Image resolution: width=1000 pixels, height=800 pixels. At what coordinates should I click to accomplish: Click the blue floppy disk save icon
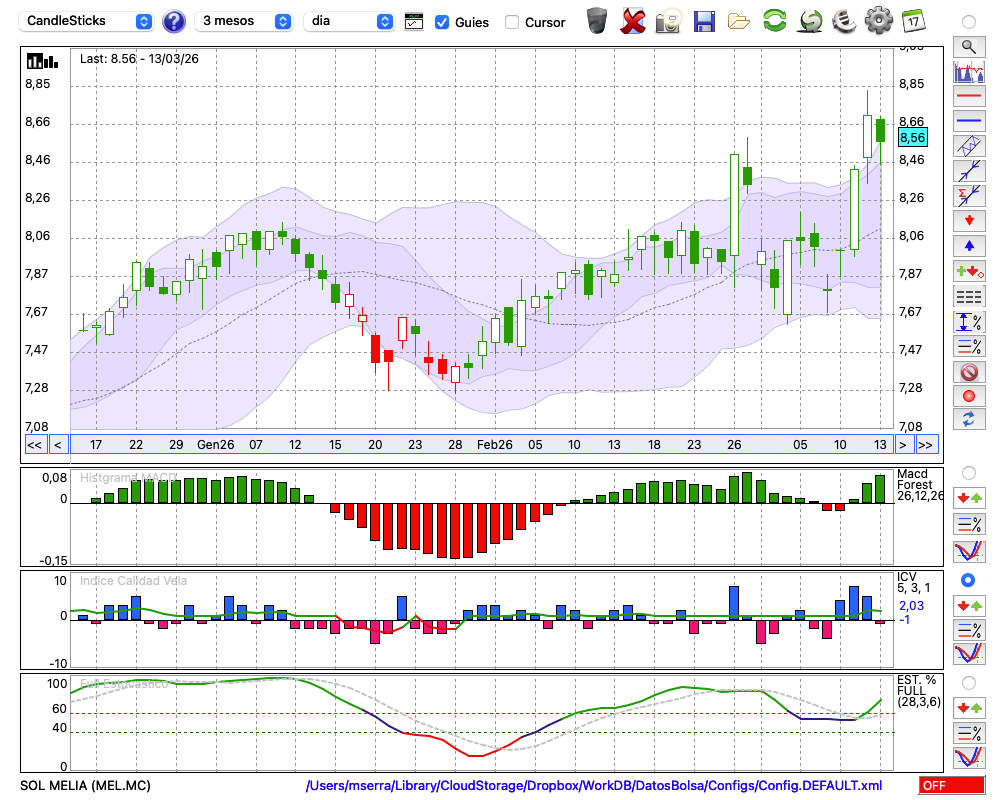(x=704, y=20)
